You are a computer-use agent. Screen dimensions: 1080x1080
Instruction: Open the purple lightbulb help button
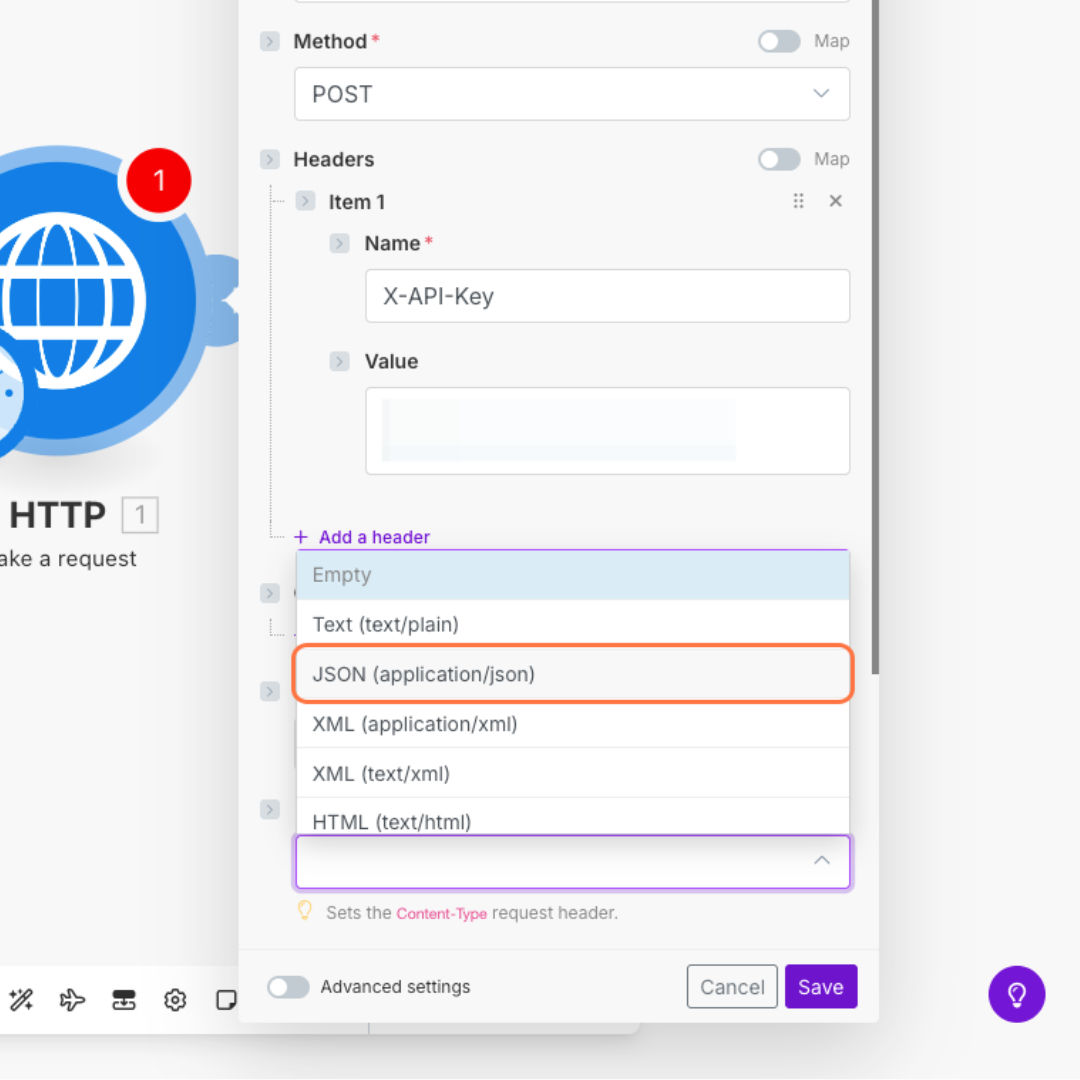tap(1017, 994)
